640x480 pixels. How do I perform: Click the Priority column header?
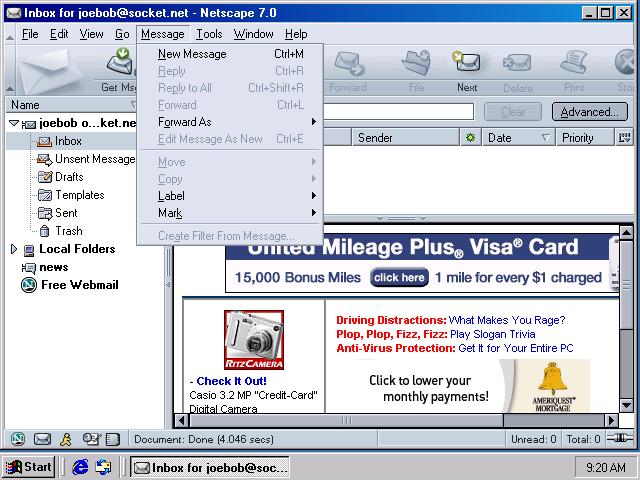point(584,138)
